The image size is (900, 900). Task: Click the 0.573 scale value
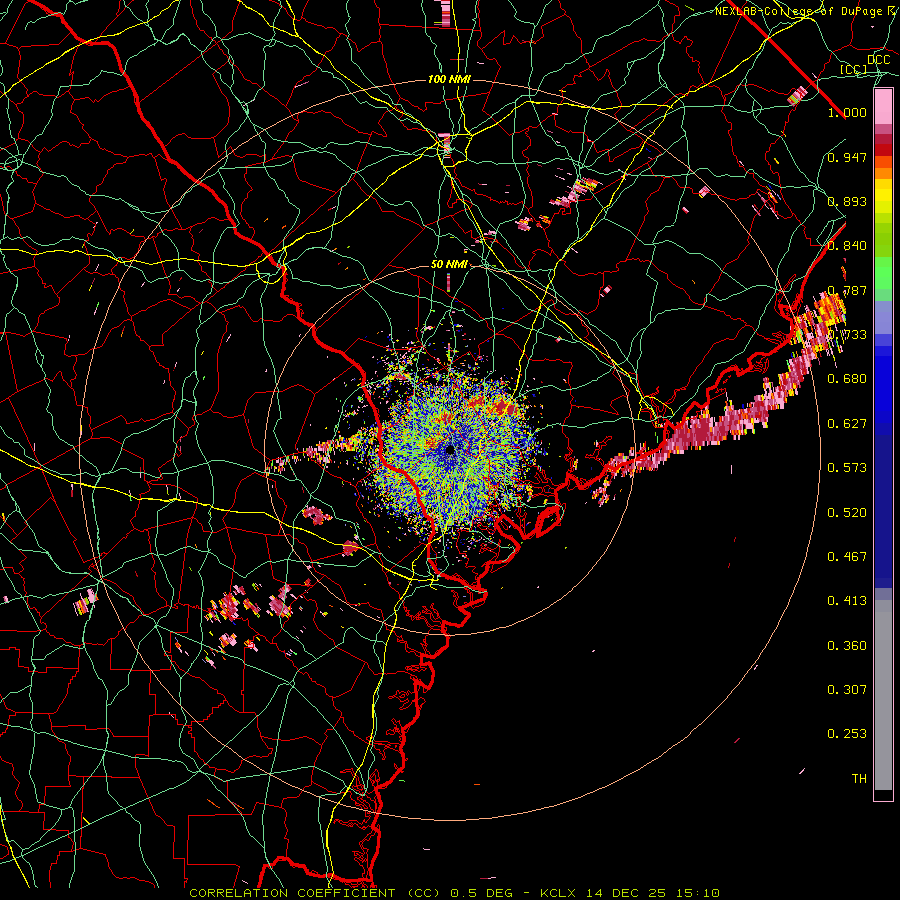pyautogui.click(x=847, y=468)
